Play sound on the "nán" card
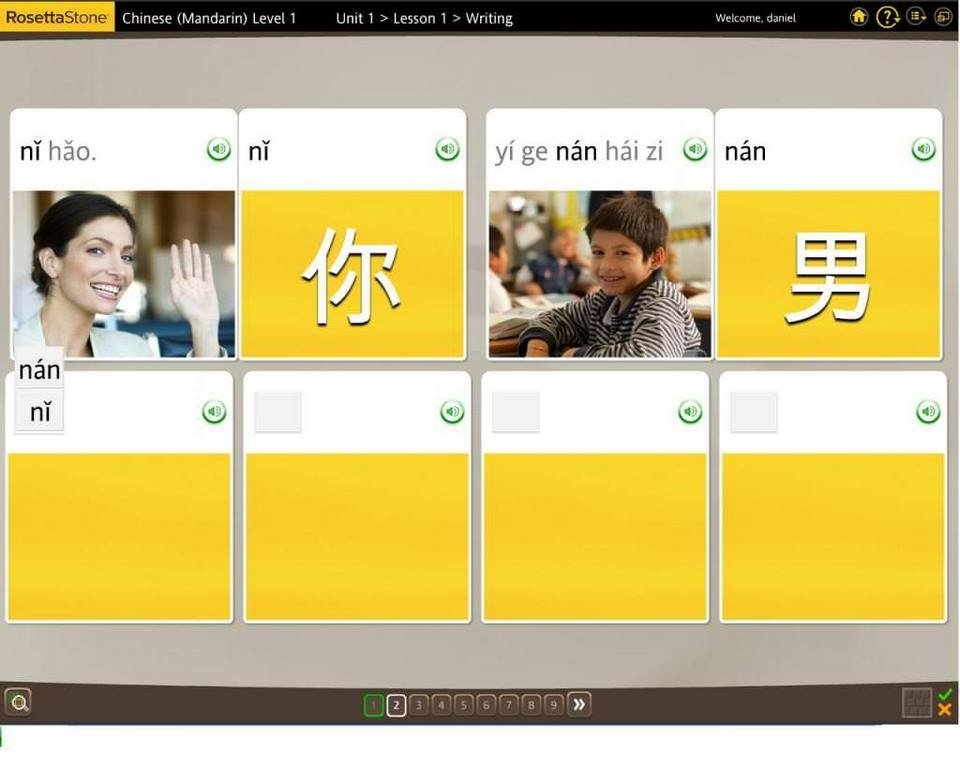Image resolution: width=960 pixels, height=768 pixels. 923,148
